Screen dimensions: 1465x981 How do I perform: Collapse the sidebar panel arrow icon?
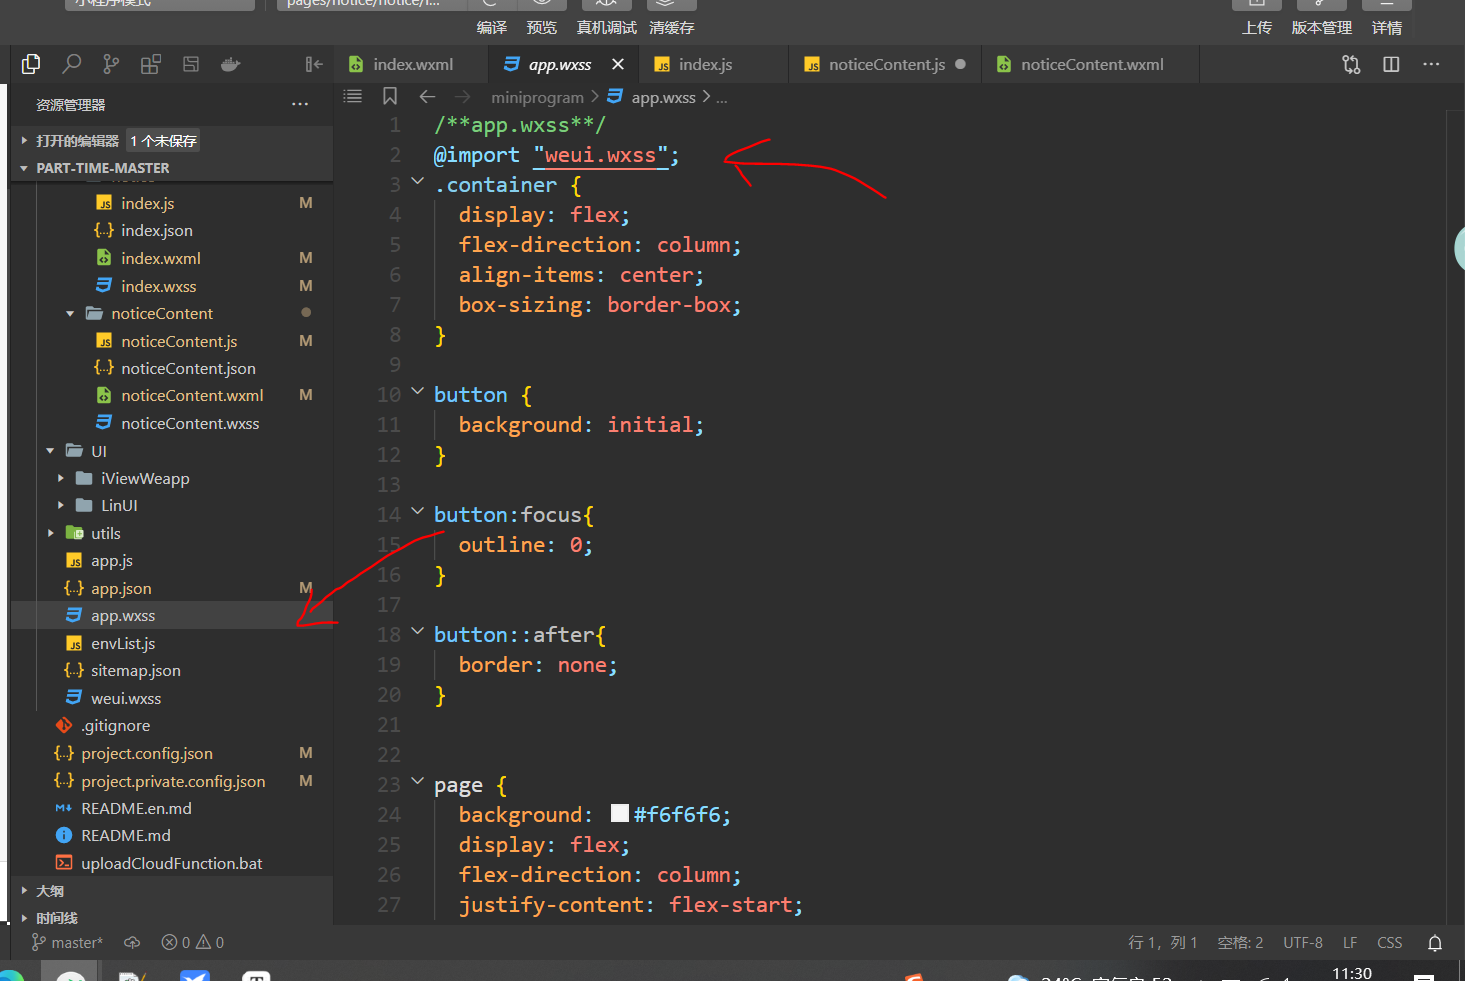(314, 64)
